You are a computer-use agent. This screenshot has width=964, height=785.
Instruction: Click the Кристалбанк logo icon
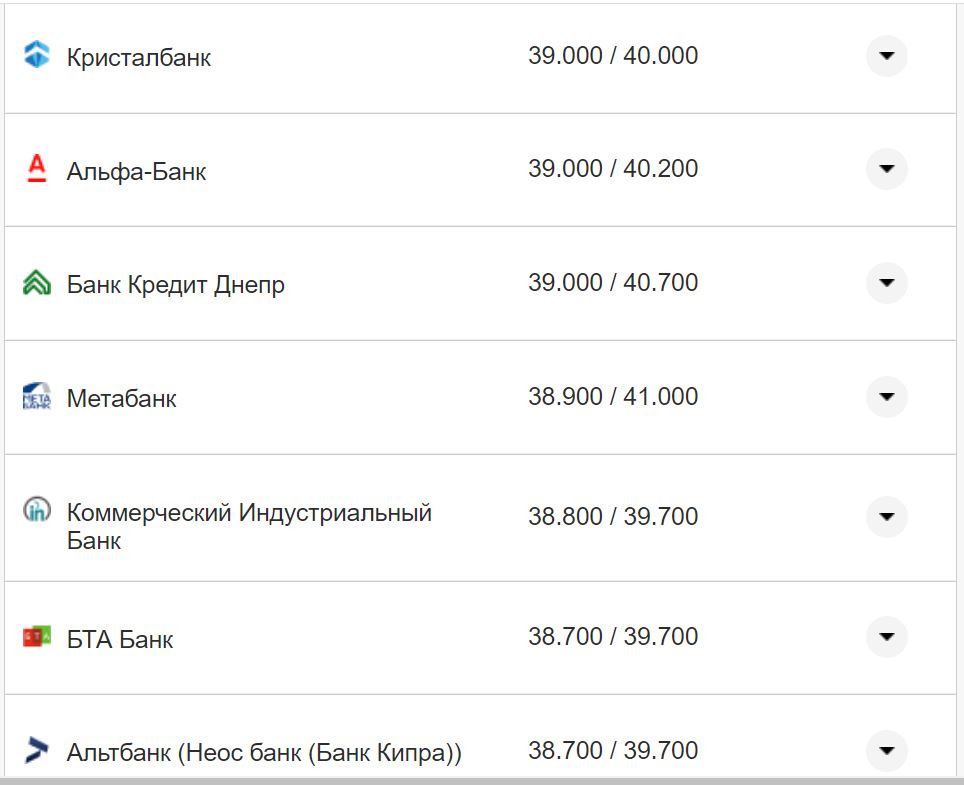38,56
